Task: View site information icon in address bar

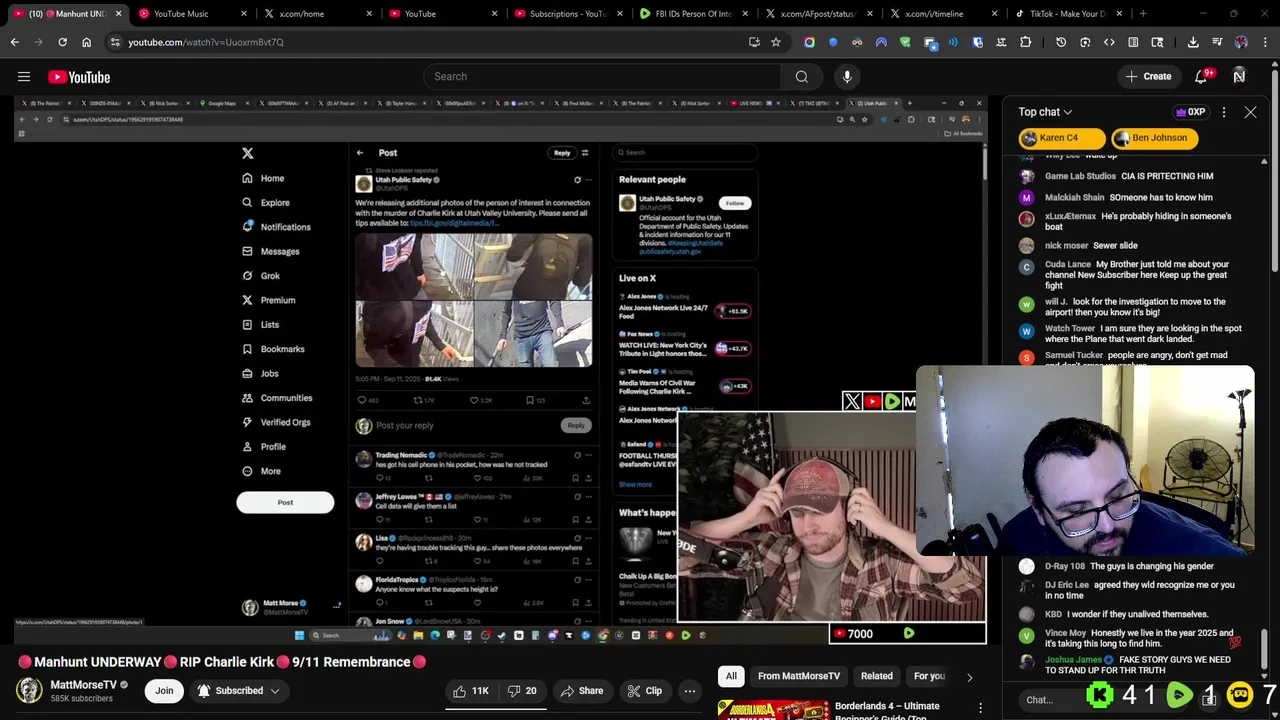Action: click(x=115, y=42)
